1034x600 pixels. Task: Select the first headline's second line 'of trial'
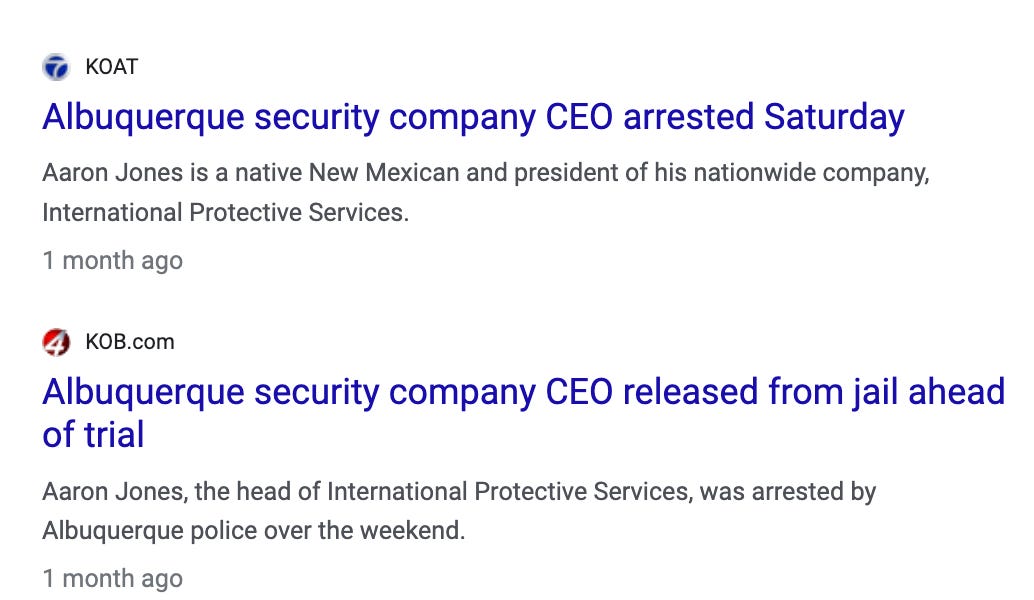(x=93, y=434)
